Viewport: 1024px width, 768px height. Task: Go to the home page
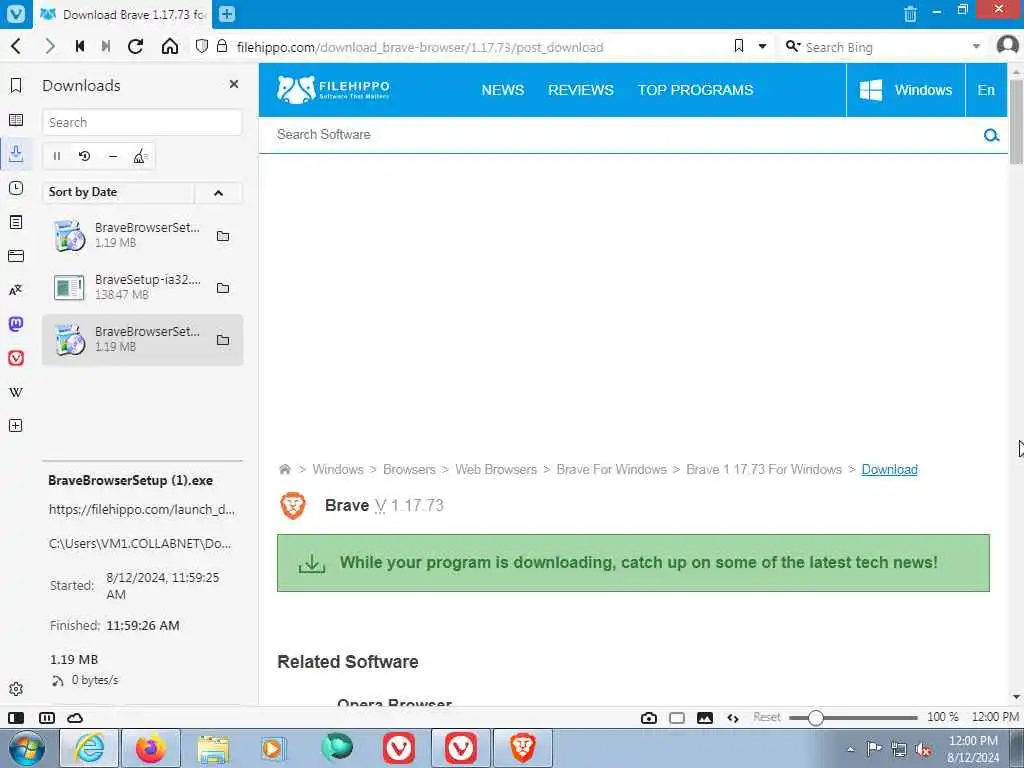click(170, 46)
